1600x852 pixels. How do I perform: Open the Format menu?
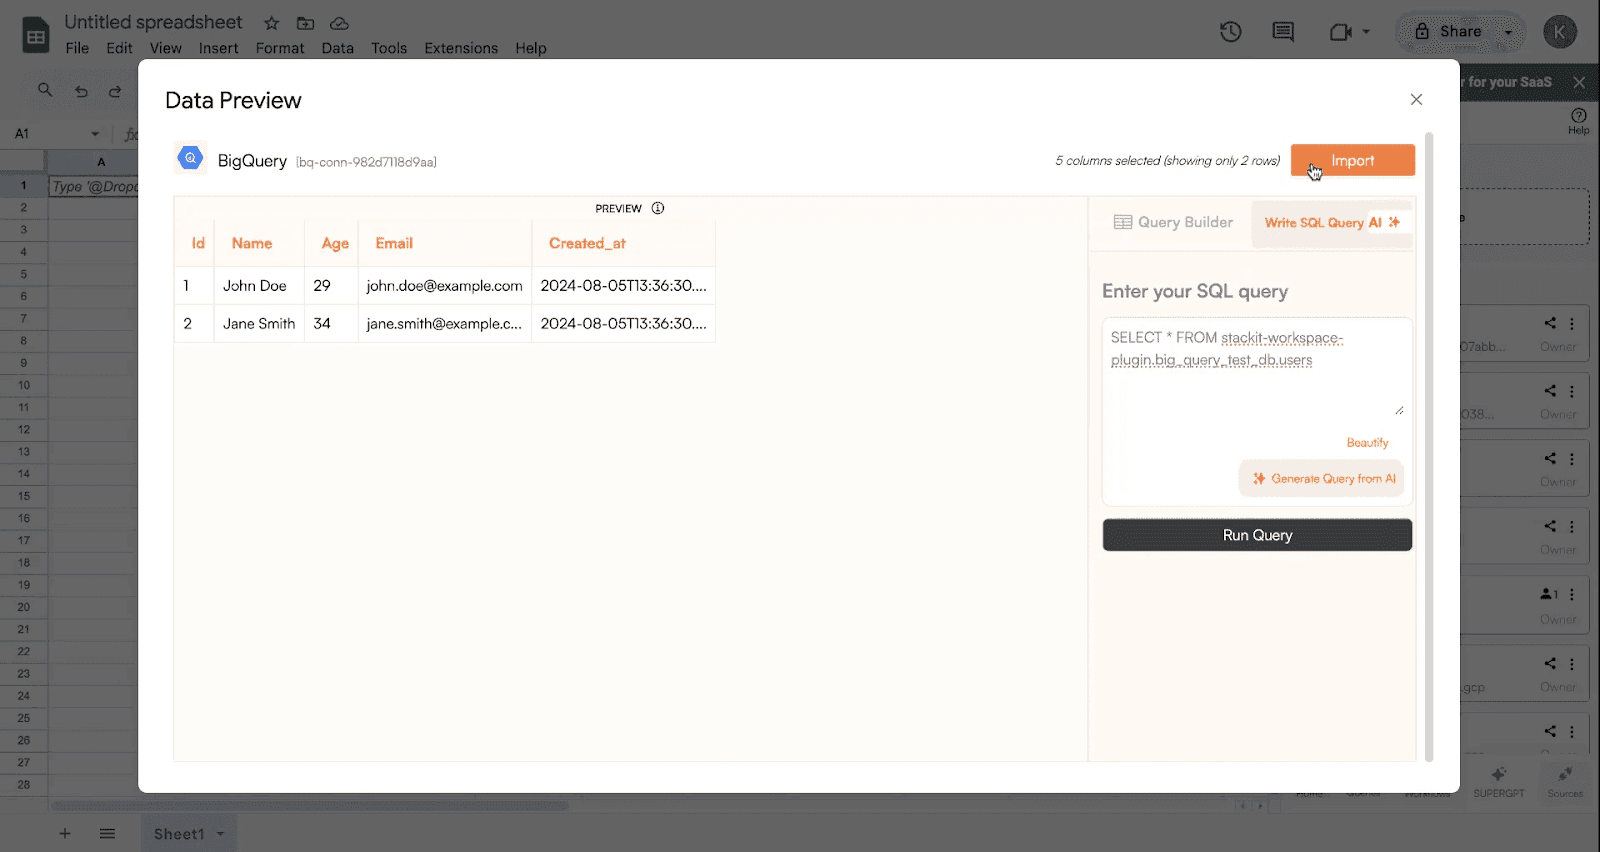pos(280,48)
